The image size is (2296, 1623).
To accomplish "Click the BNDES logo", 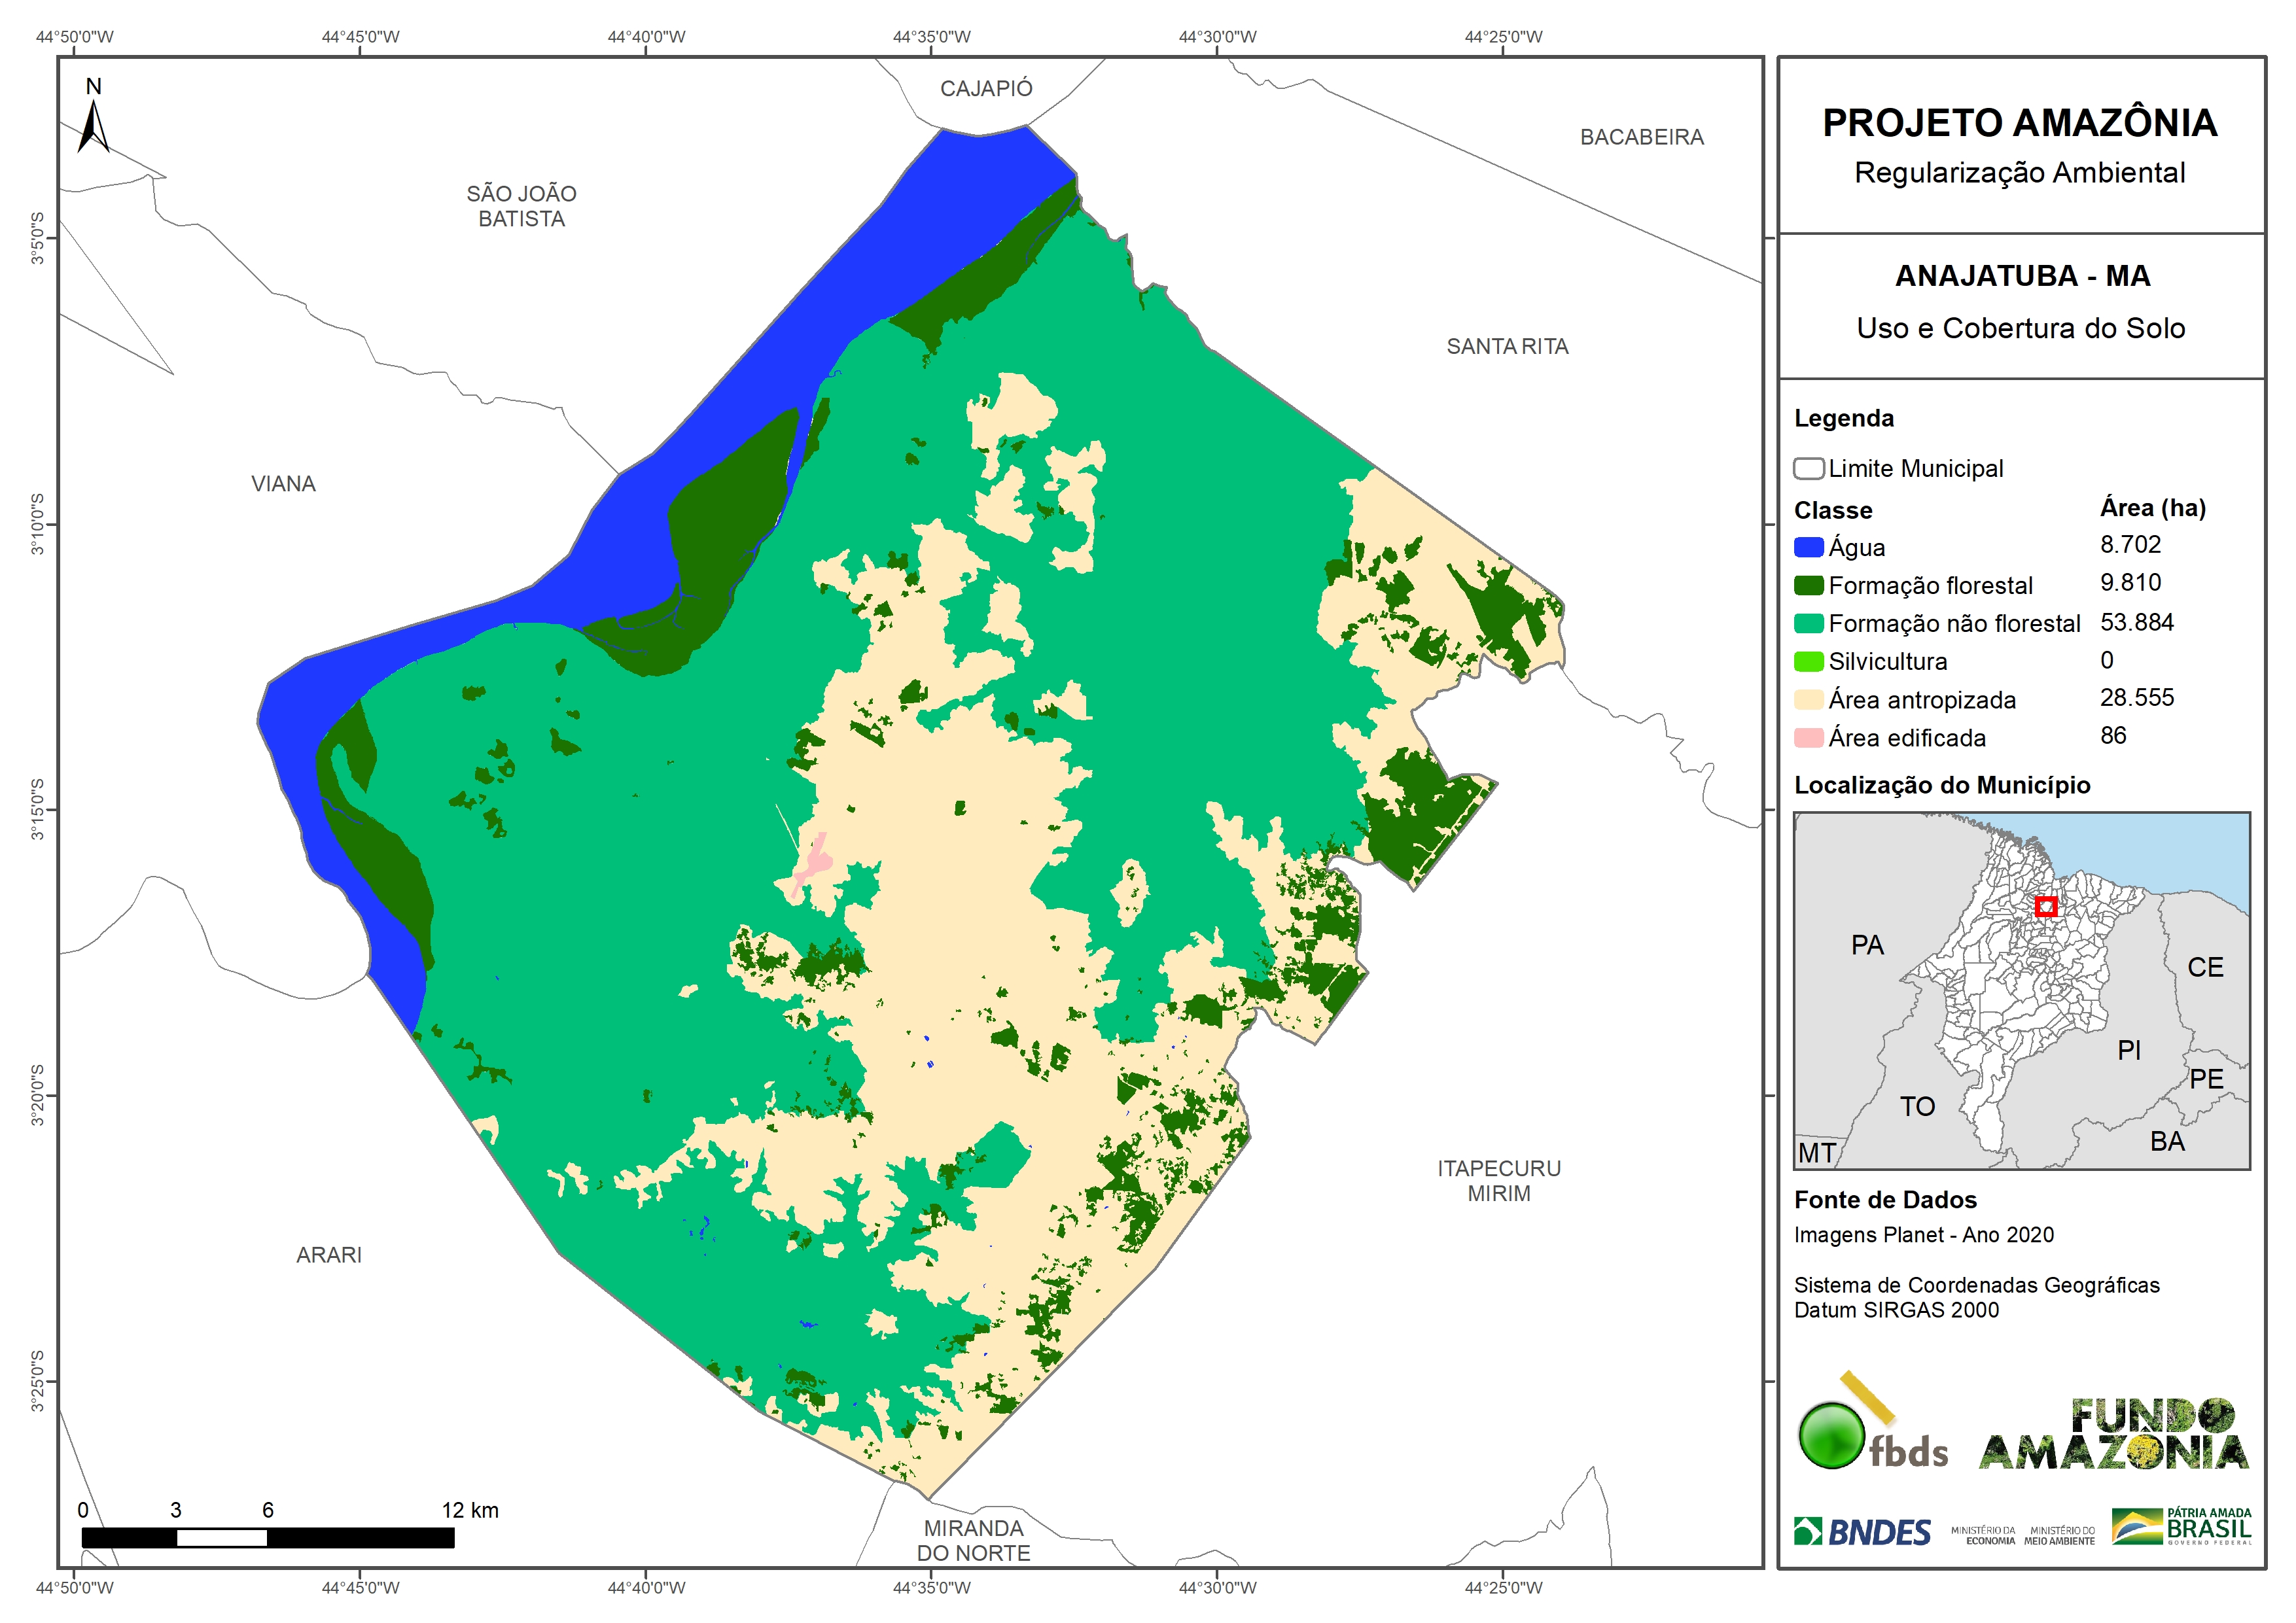I will (1862, 1532).
